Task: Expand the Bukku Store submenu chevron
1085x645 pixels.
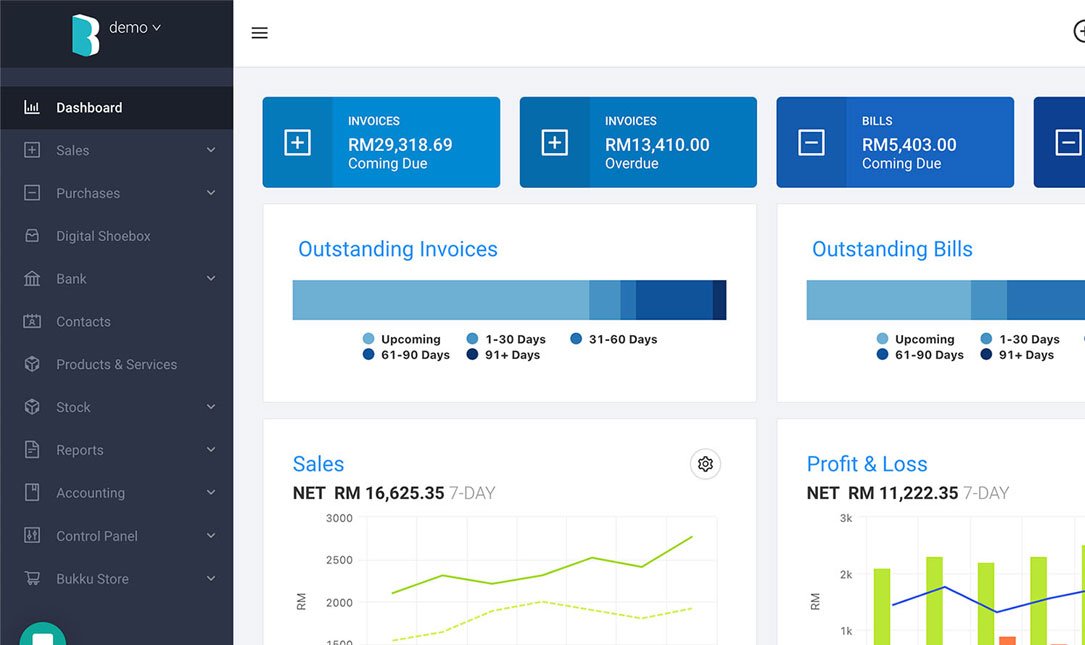Action: click(x=211, y=579)
